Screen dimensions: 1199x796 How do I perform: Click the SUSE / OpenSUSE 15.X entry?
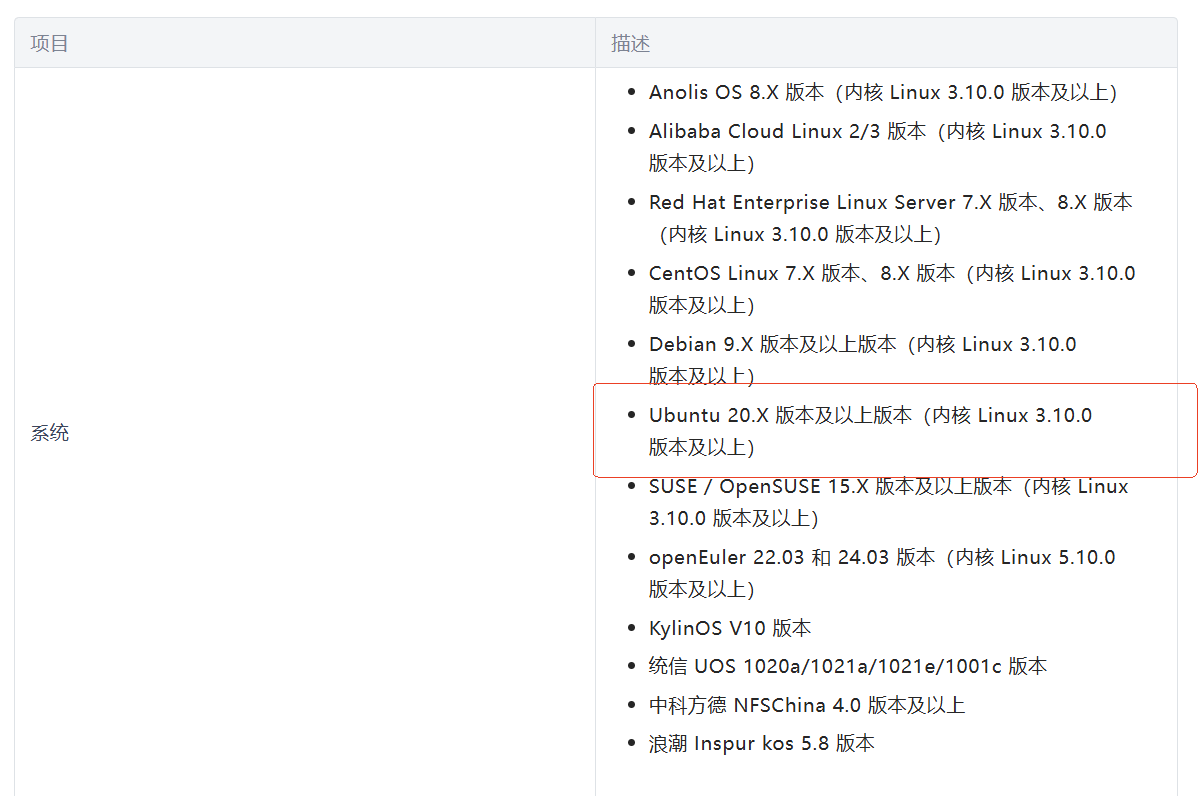pos(888,502)
